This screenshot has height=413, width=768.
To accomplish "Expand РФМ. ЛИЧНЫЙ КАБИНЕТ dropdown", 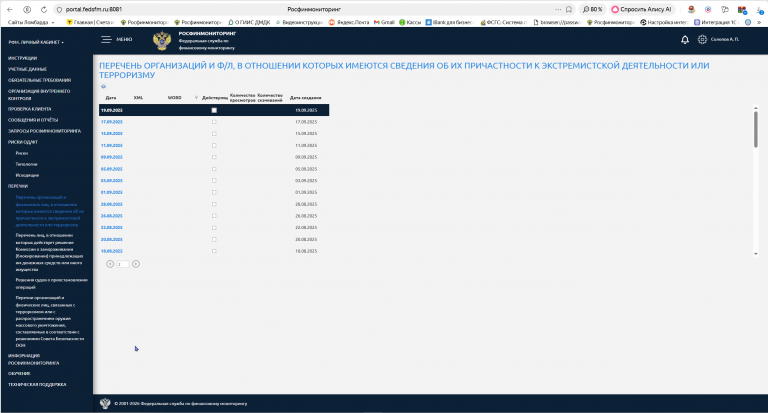I will (x=36, y=42).
